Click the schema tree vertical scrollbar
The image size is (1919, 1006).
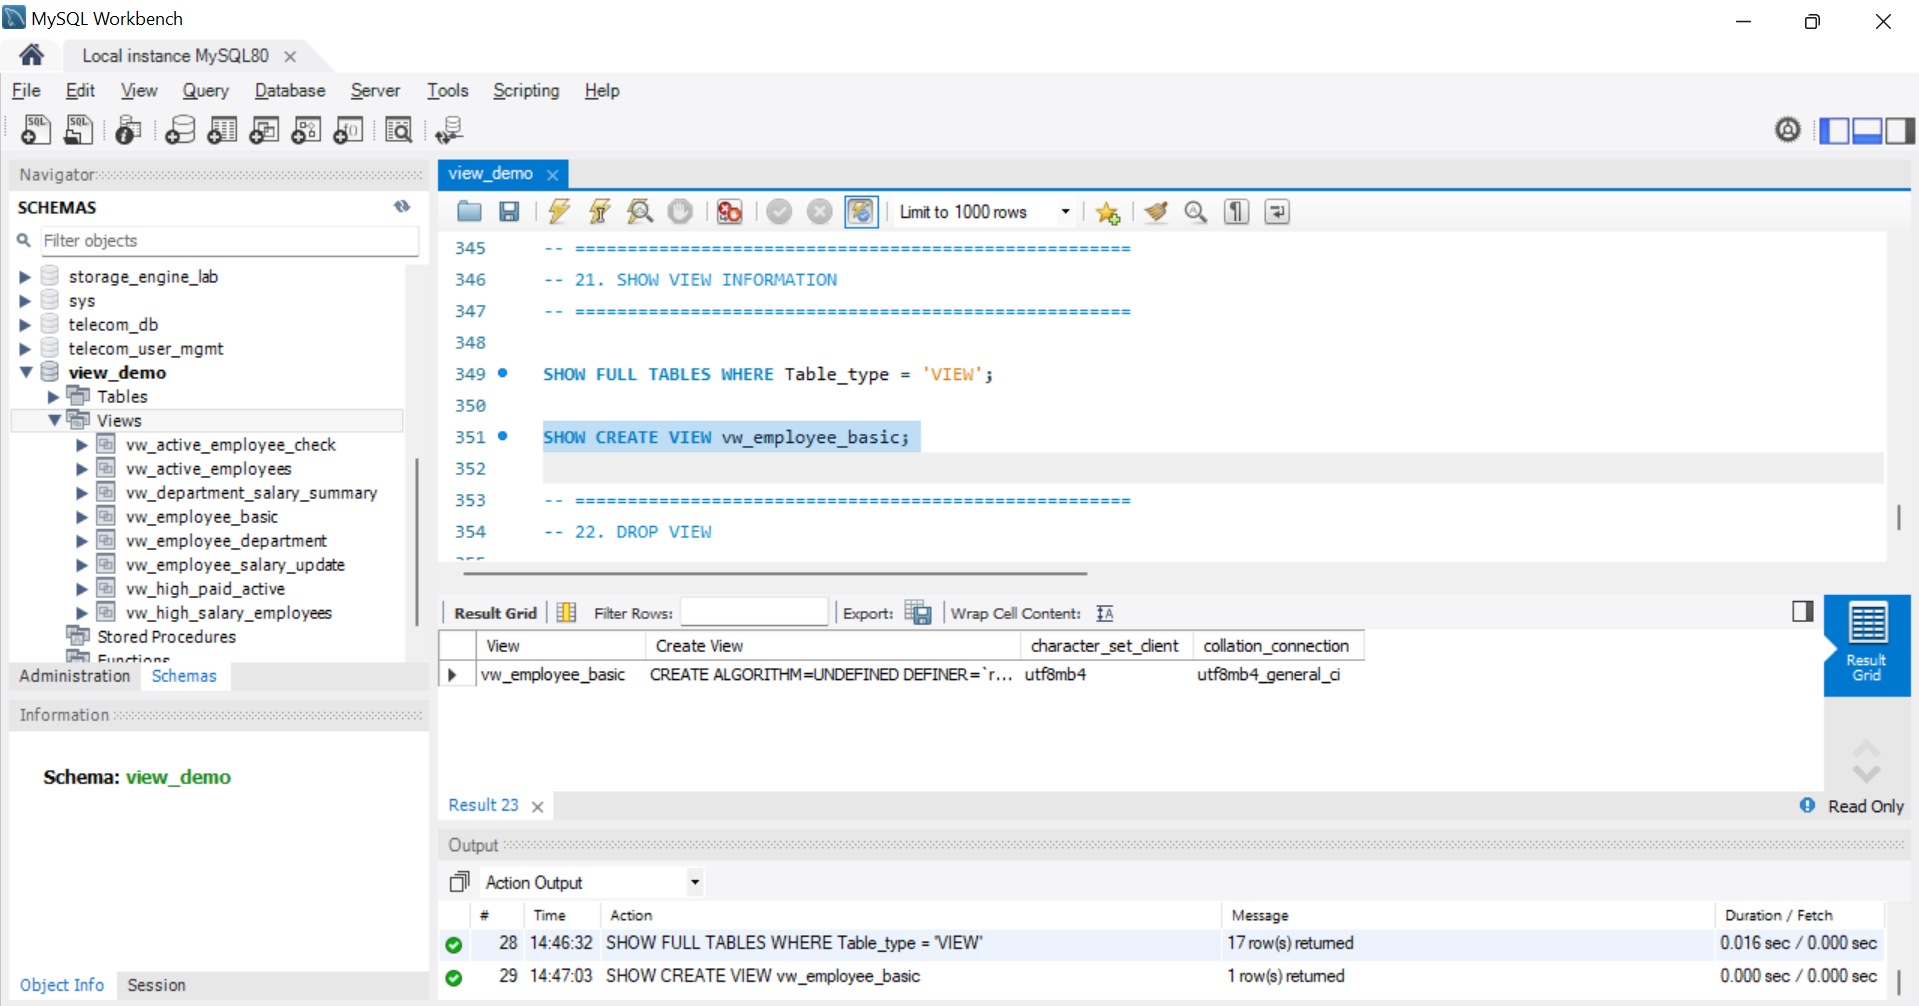416,542
